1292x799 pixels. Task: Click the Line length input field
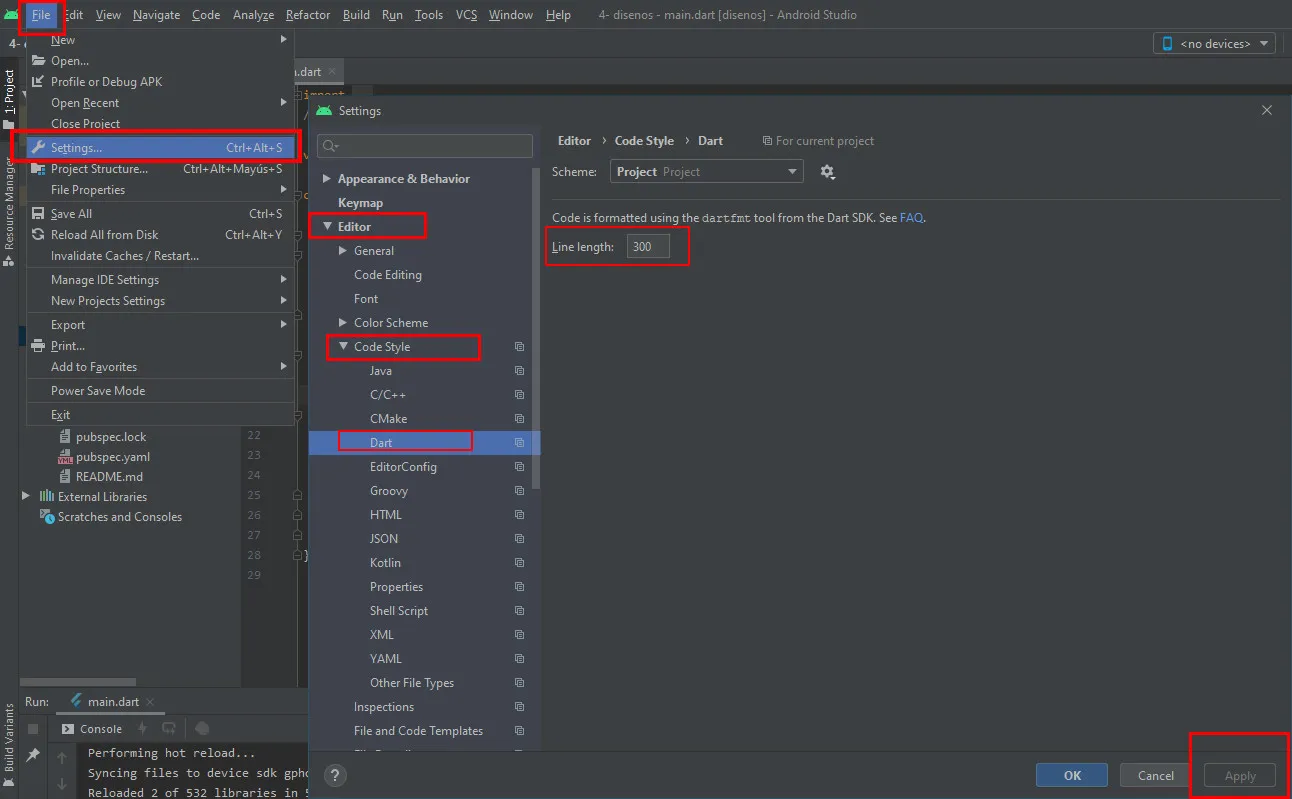tap(648, 247)
